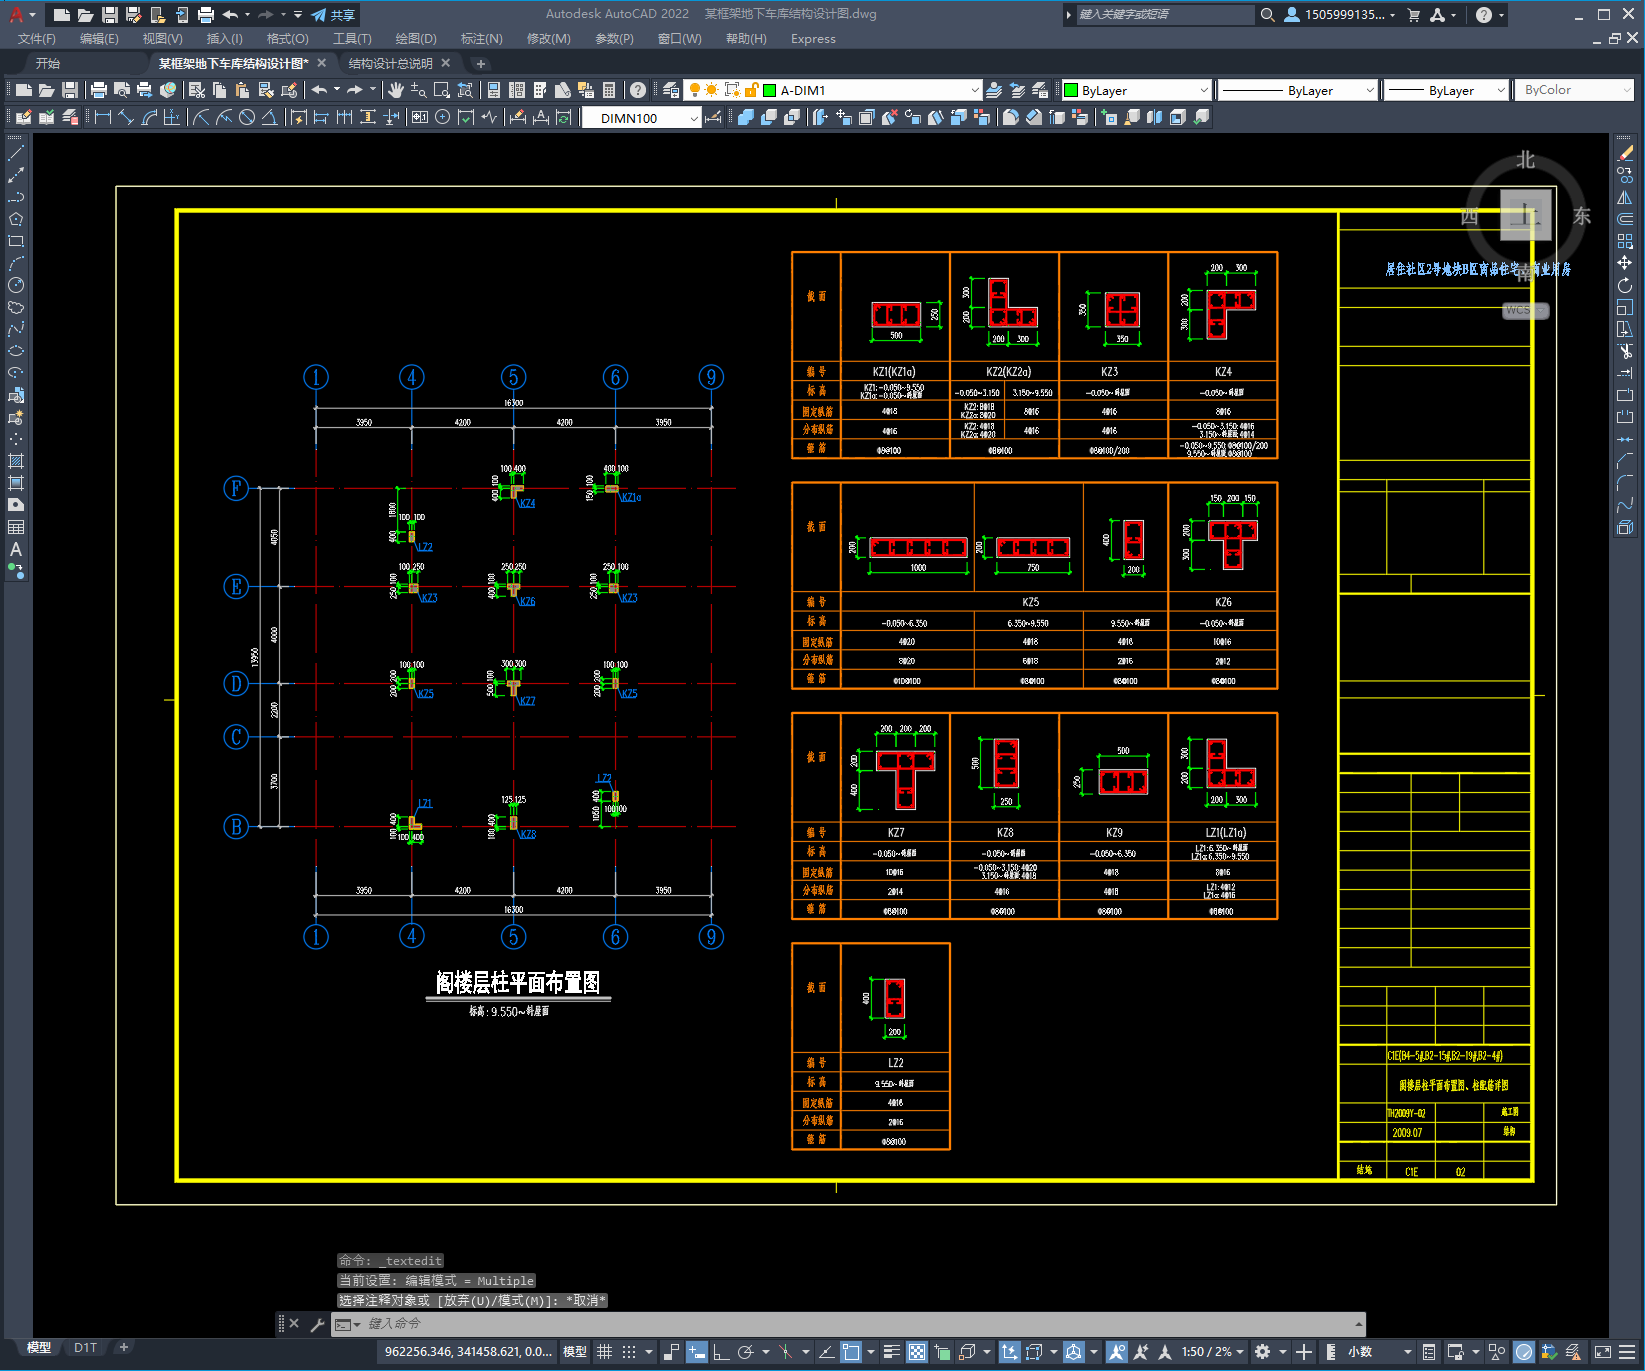Screen dimensions: 1645x1371
Task: Select the Erase tool in modify toolbar
Action: click(x=1625, y=153)
